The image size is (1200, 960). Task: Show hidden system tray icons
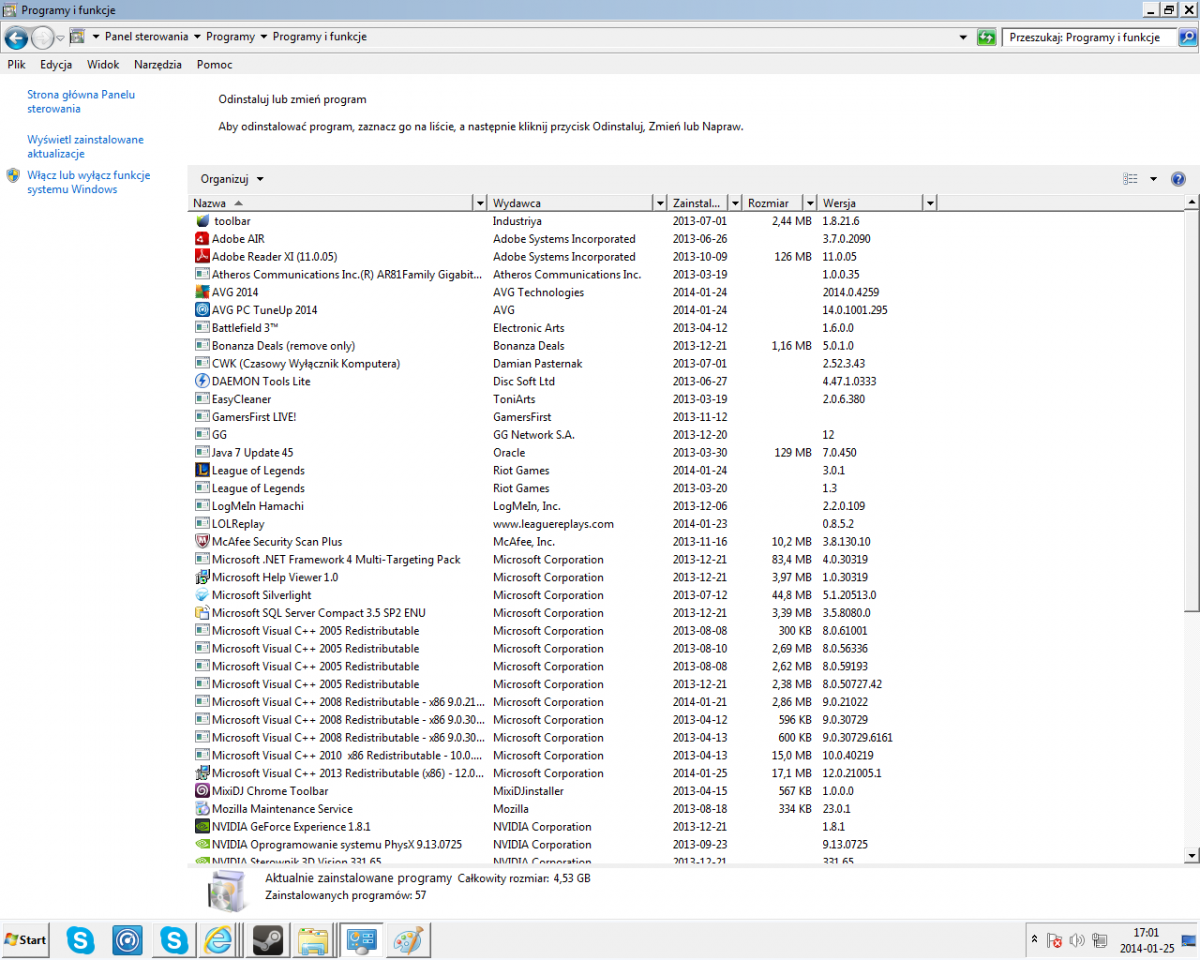pyautogui.click(x=1034, y=940)
